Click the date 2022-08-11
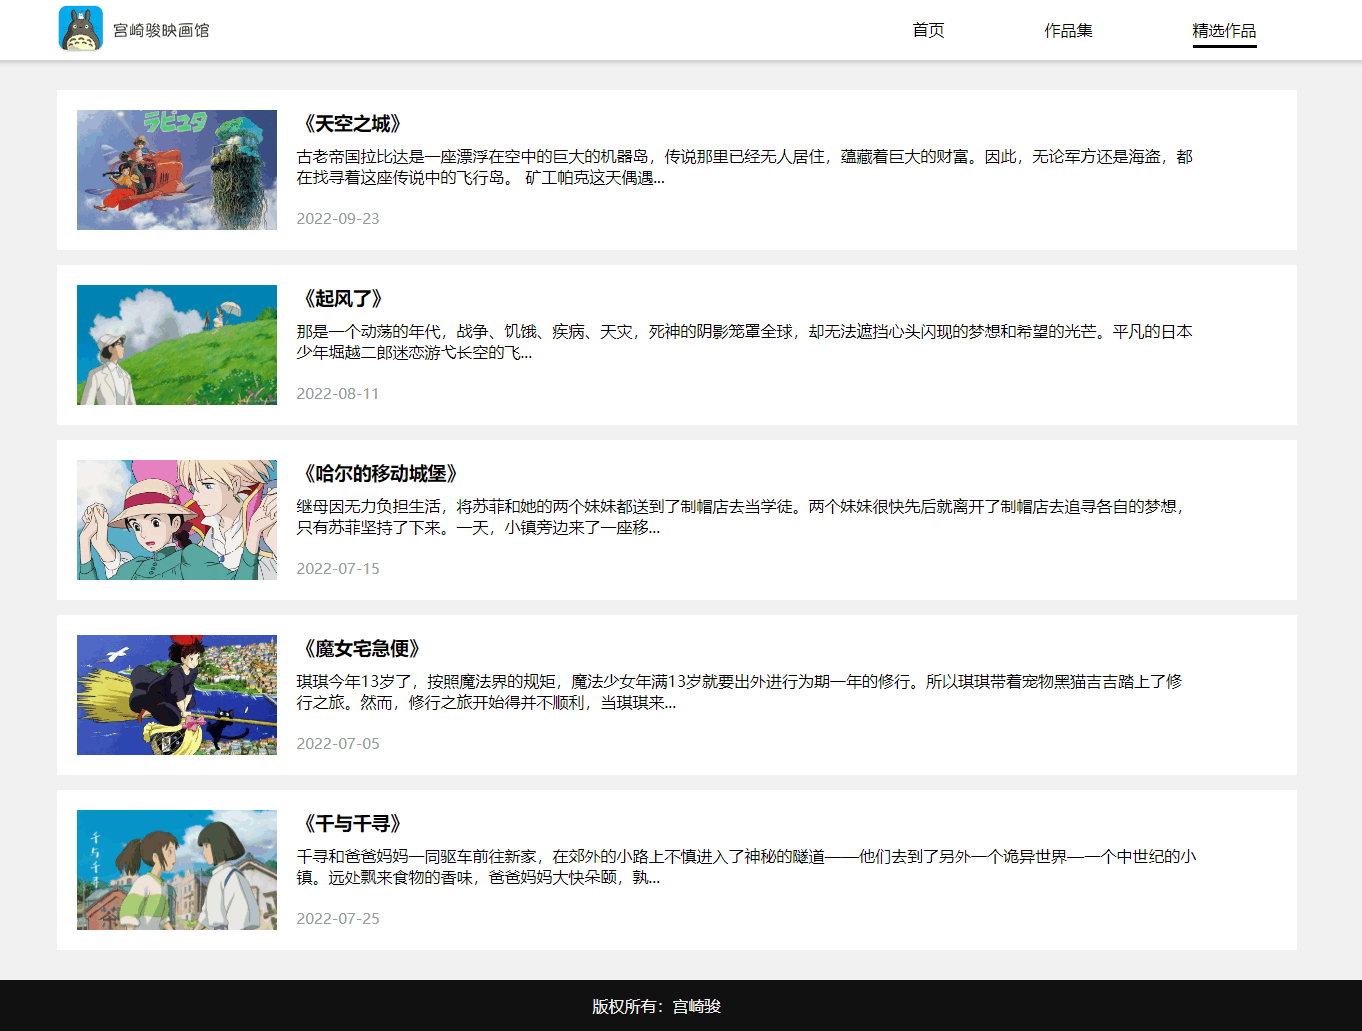 click(338, 394)
